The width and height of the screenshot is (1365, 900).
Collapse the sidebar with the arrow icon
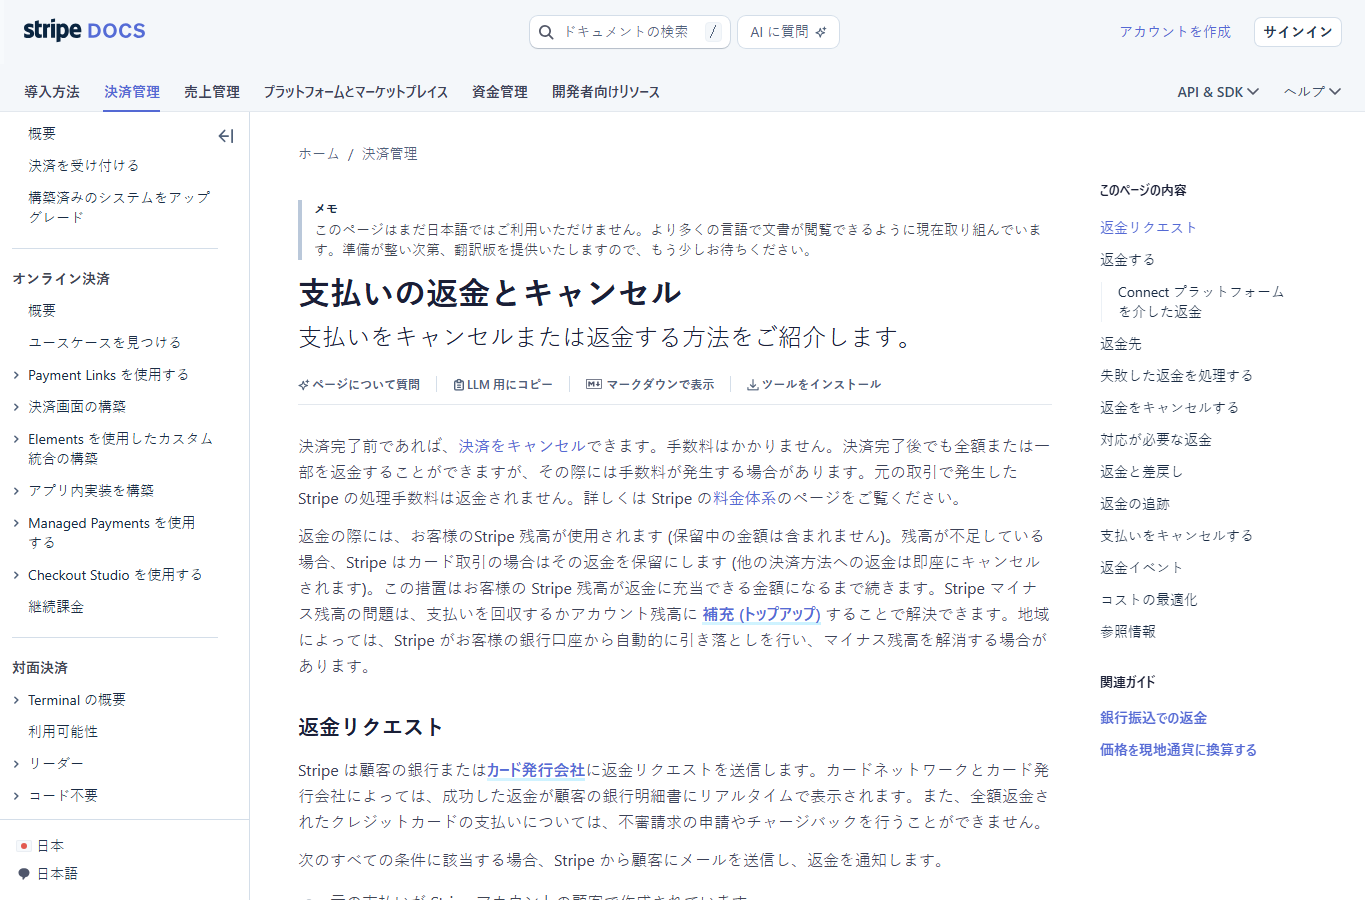(x=226, y=136)
